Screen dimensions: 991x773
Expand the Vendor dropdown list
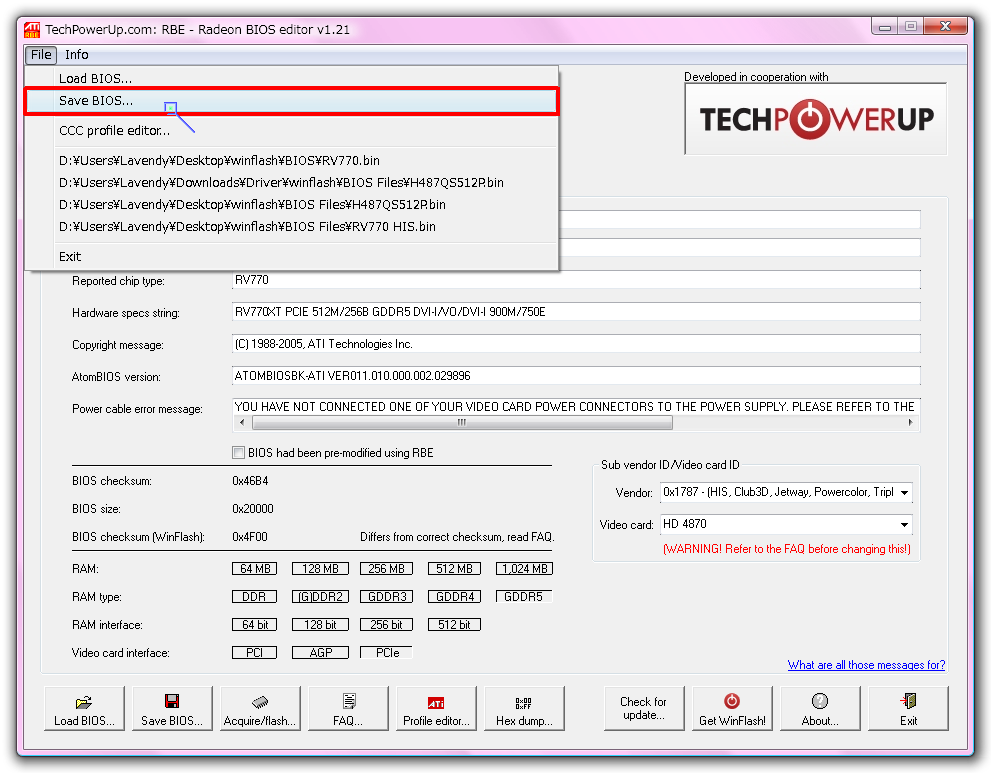904,492
